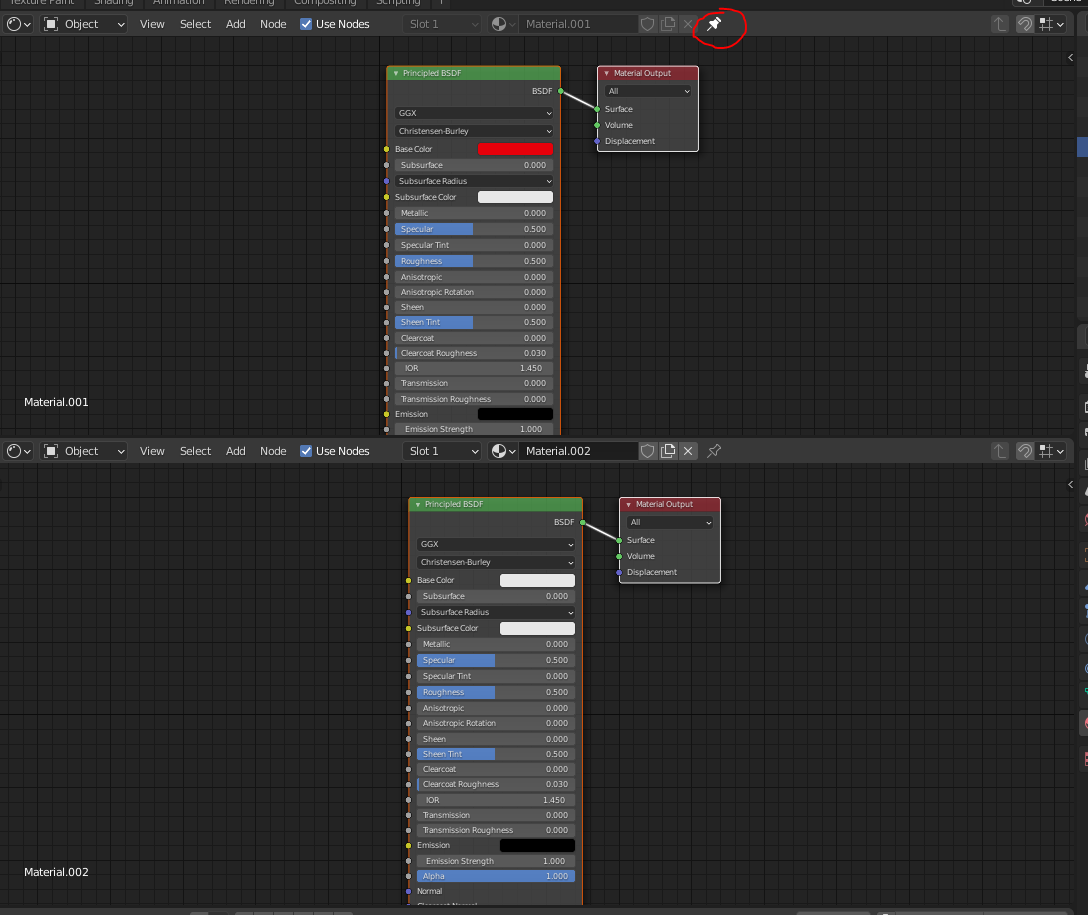Collapse upper Principled BSDF node via triangle
Viewport: 1088px width, 915px height.
point(396,74)
